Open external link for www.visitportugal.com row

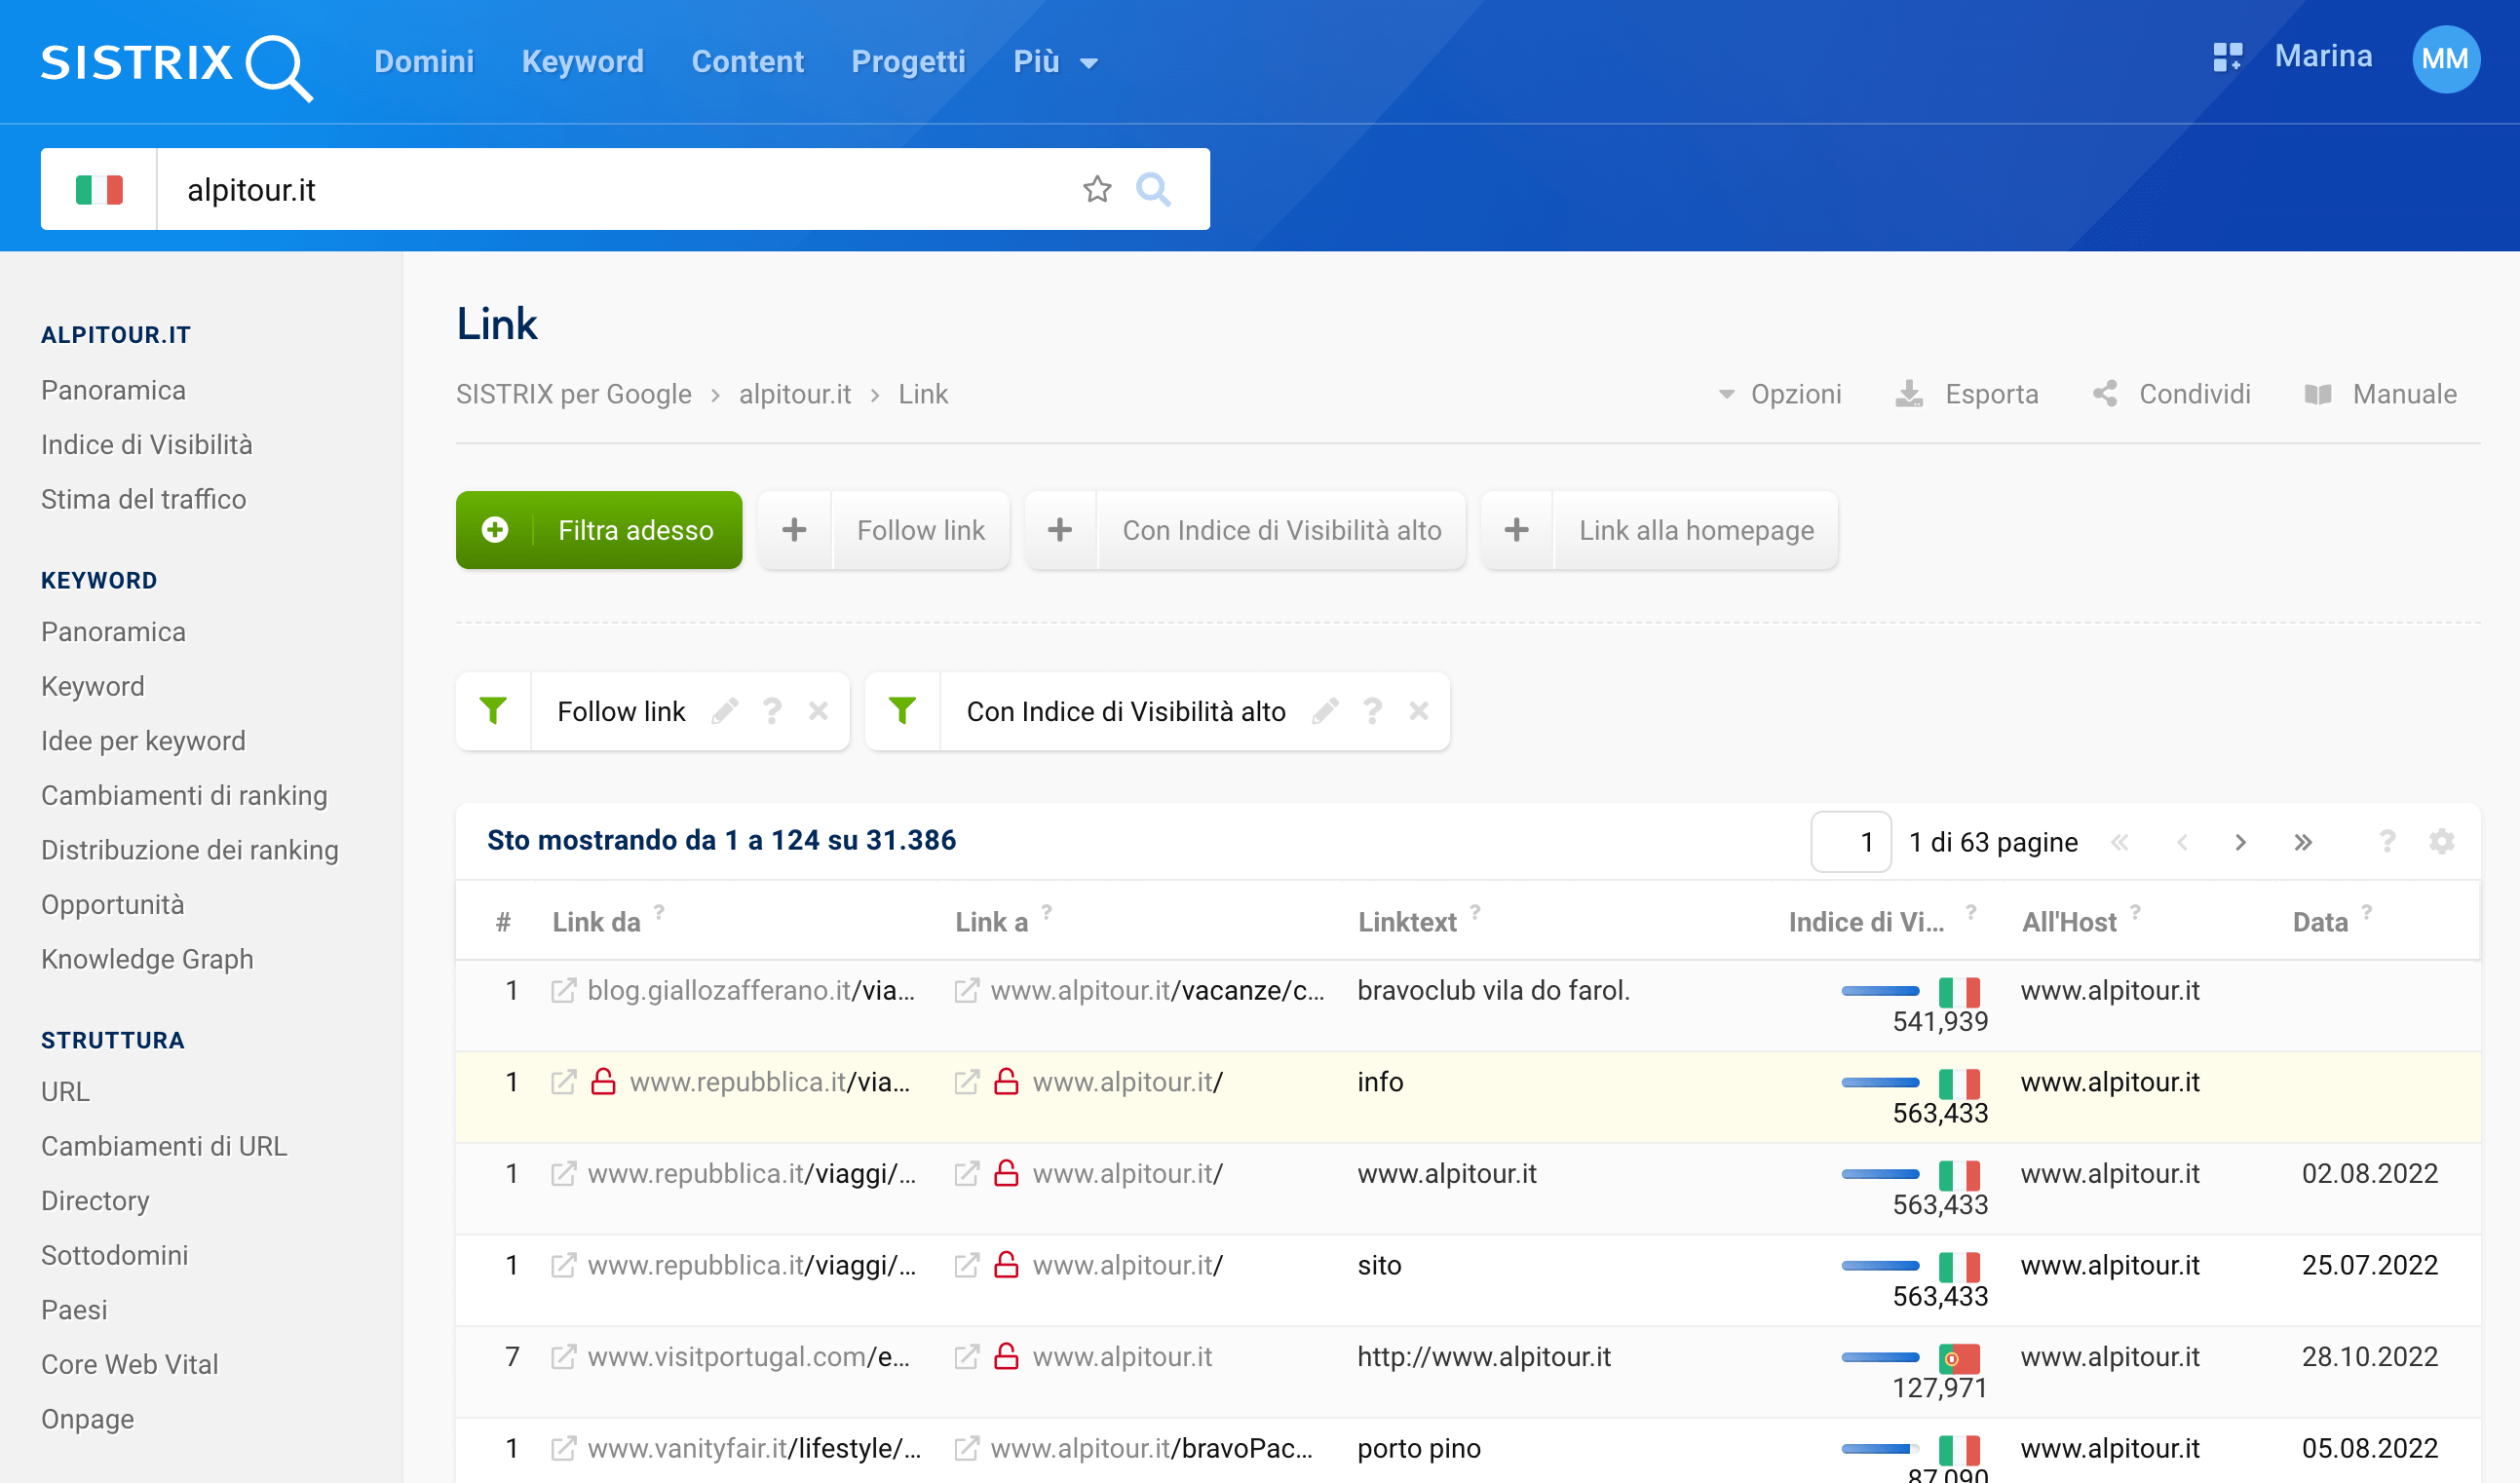pyautogui.click(x=564, y=1357)
